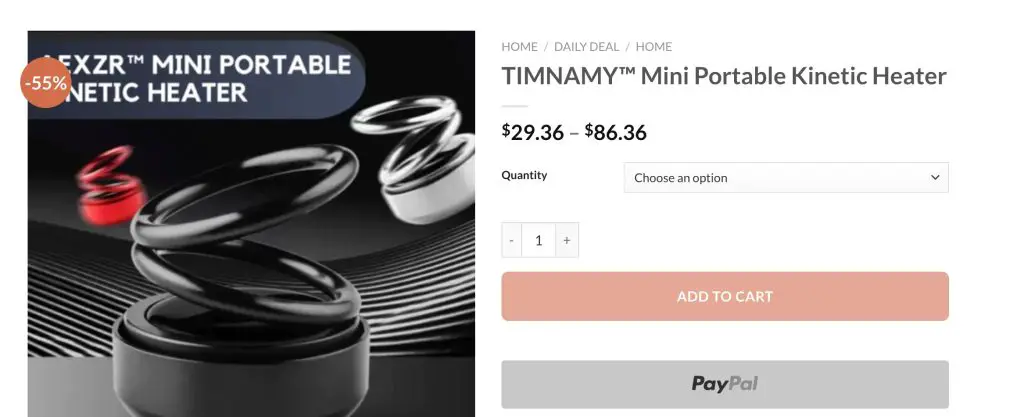This screenshot has width=1024, height=417.
Task: Click the $86.36 high price
Action: tap(615, 132)
